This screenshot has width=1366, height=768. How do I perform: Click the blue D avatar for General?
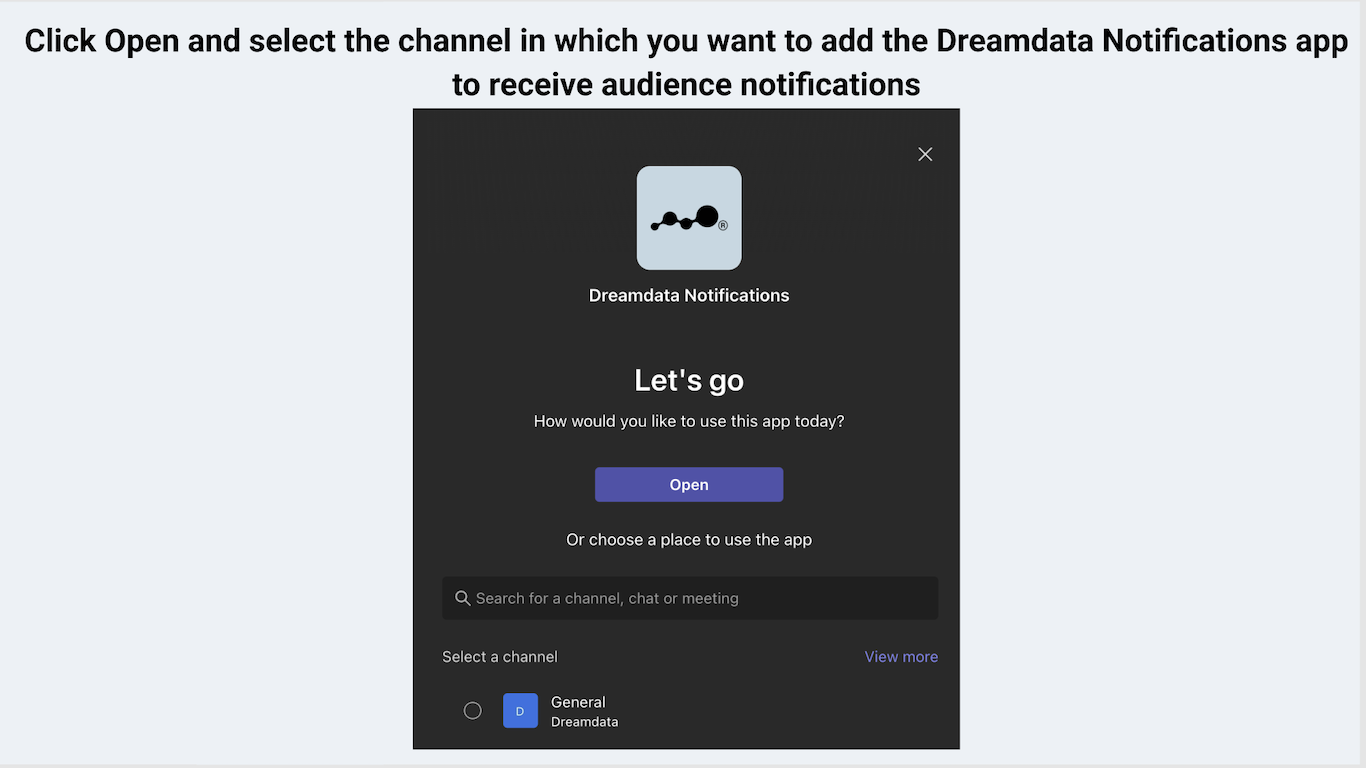tap(520, 711)
